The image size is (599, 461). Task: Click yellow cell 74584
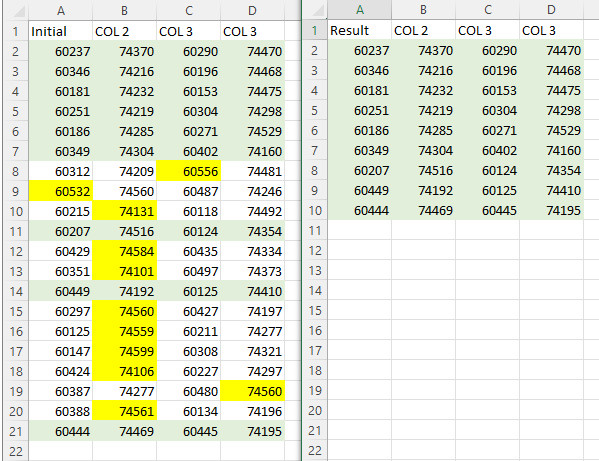pos(125,251)
